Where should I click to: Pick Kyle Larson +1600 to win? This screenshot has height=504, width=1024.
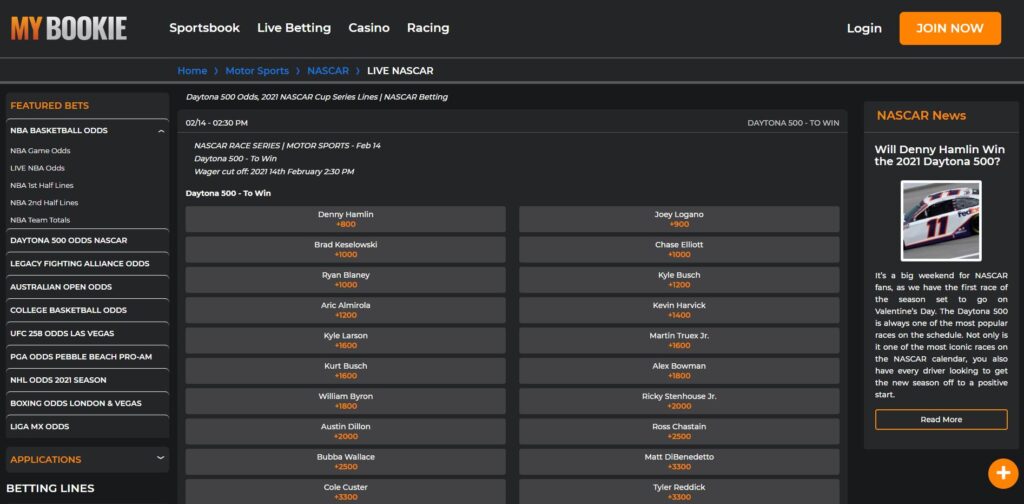tap(345, 340)
